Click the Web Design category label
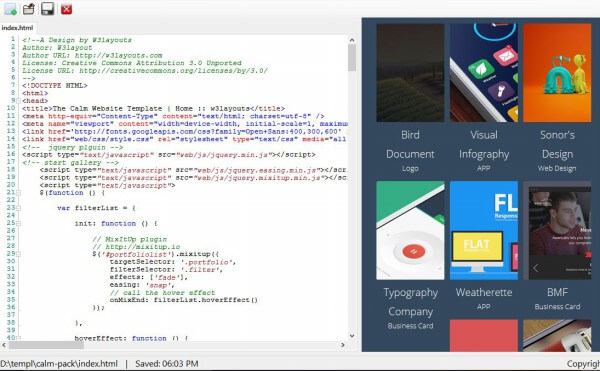This screenshot has height=371, width=600. (557, 168)
